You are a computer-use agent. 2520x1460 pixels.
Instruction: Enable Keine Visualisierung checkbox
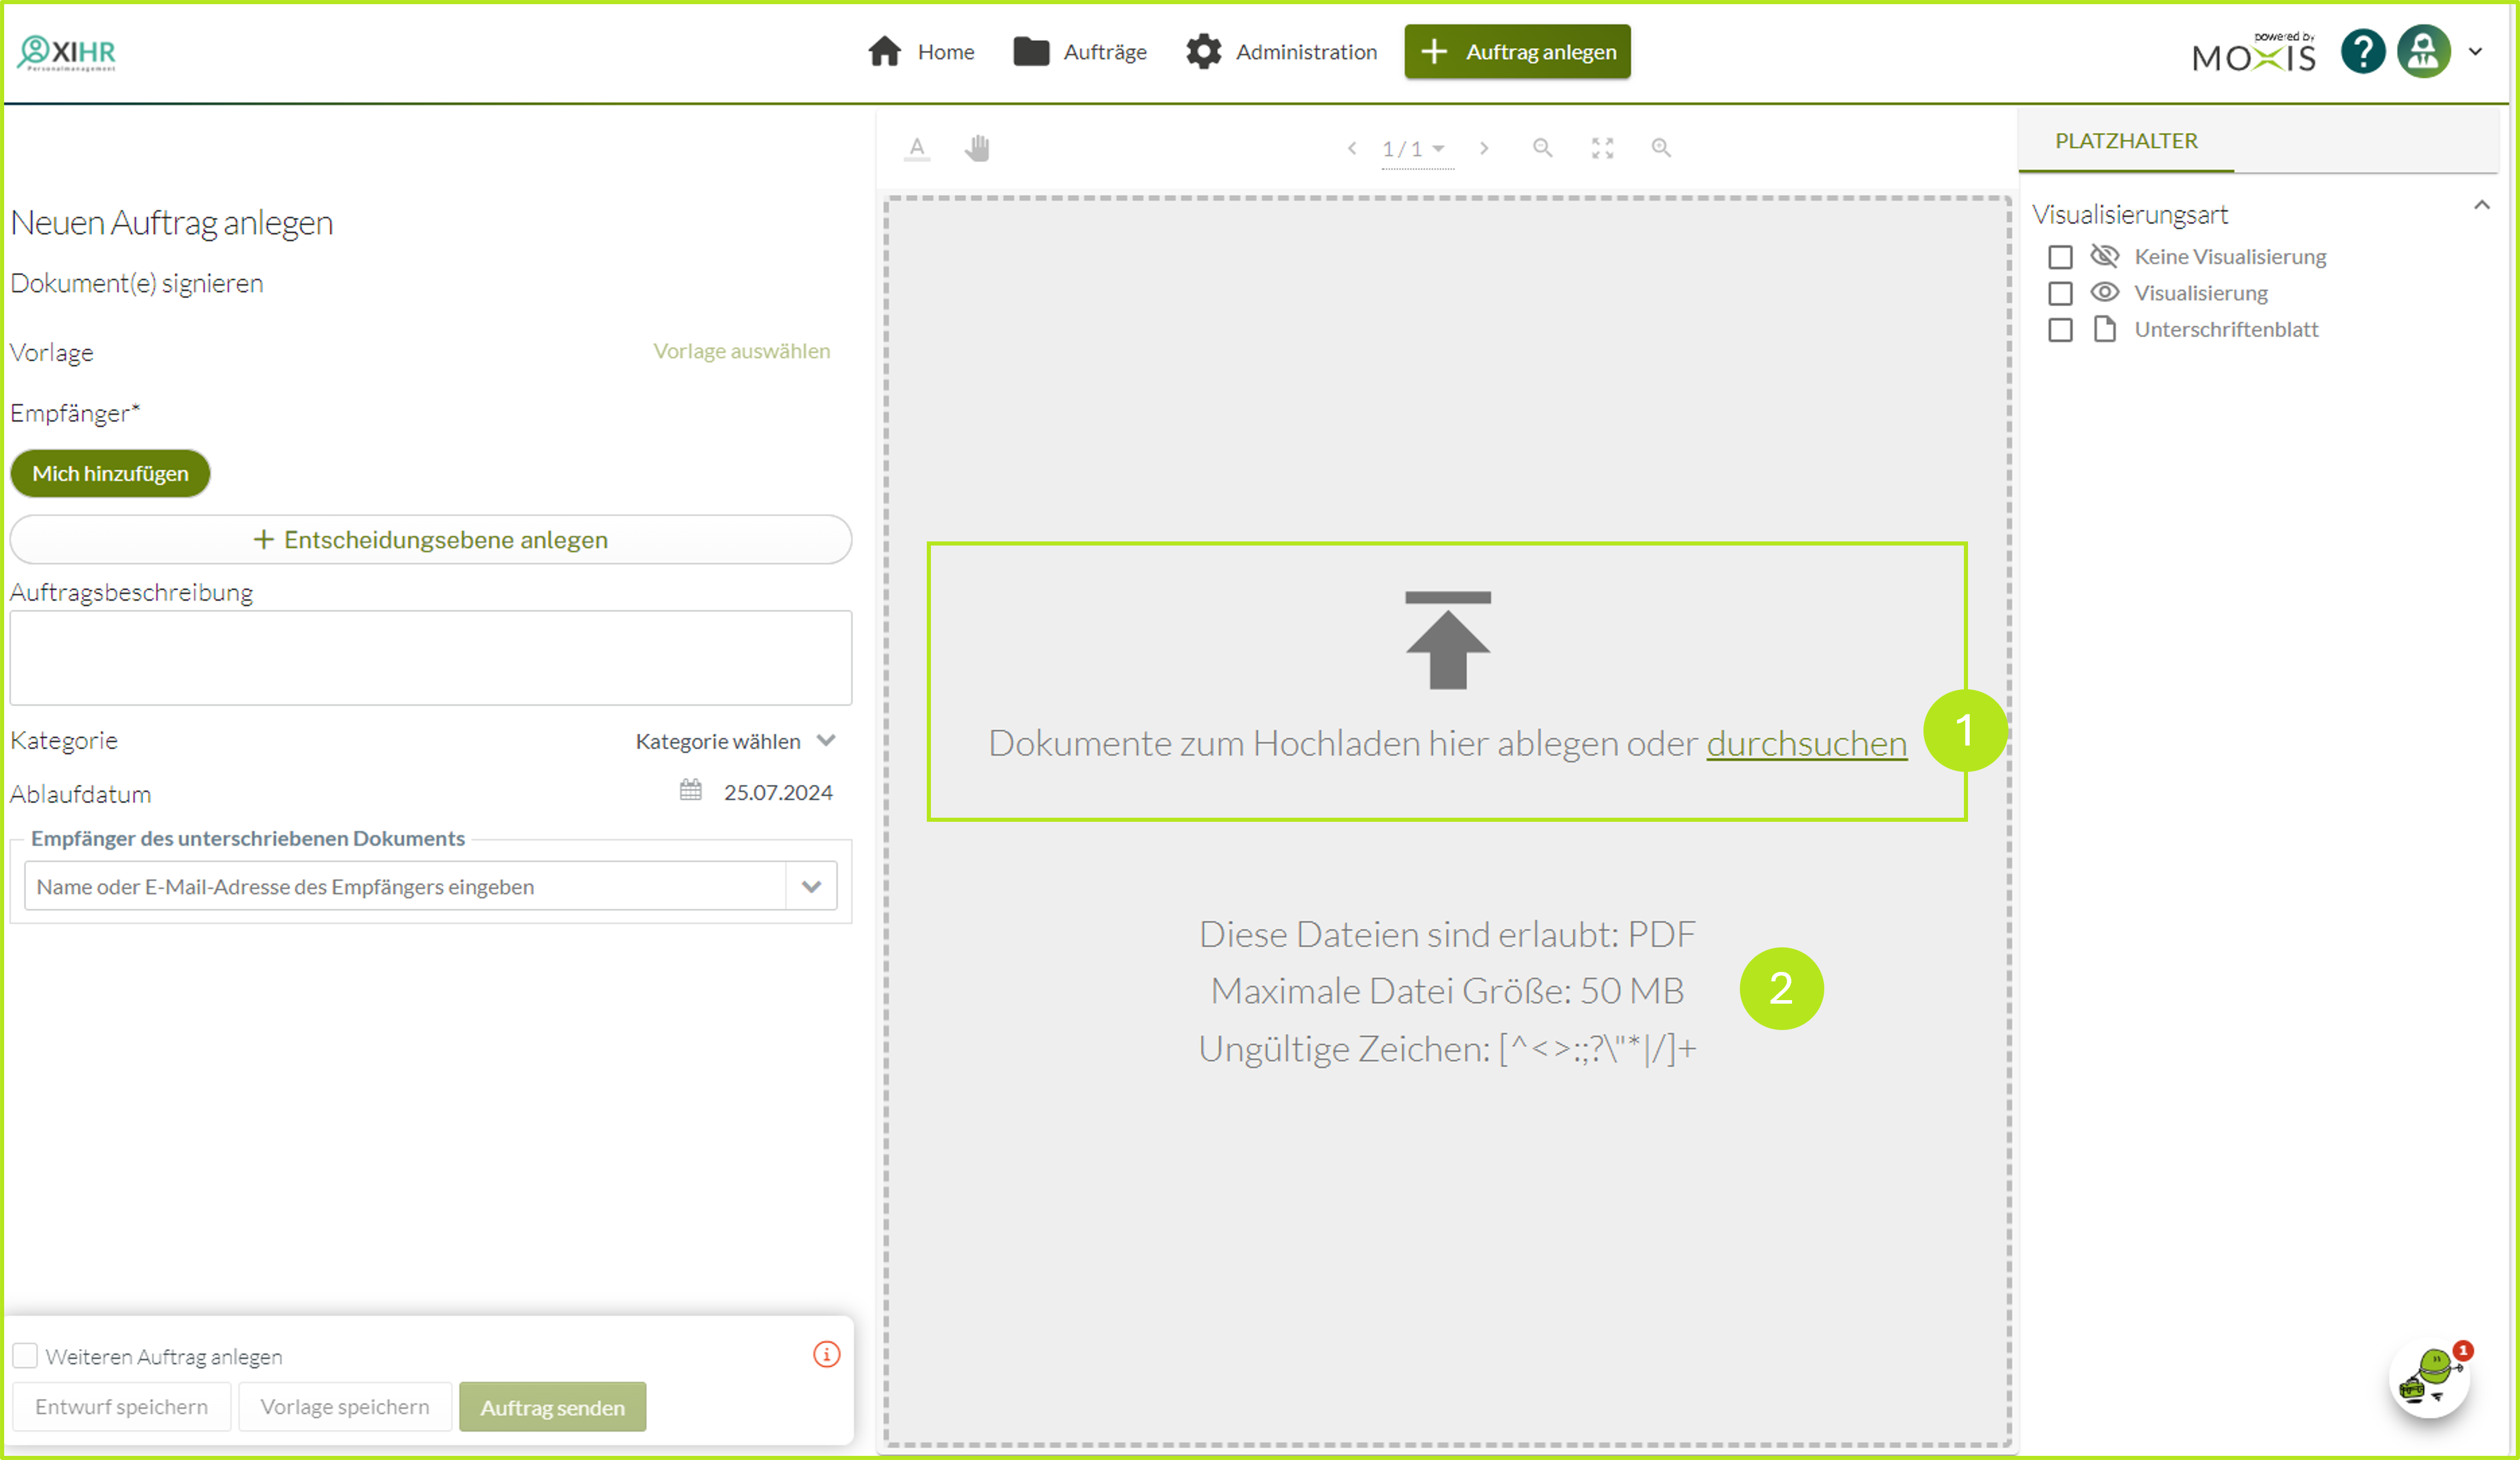[2060, 257]
